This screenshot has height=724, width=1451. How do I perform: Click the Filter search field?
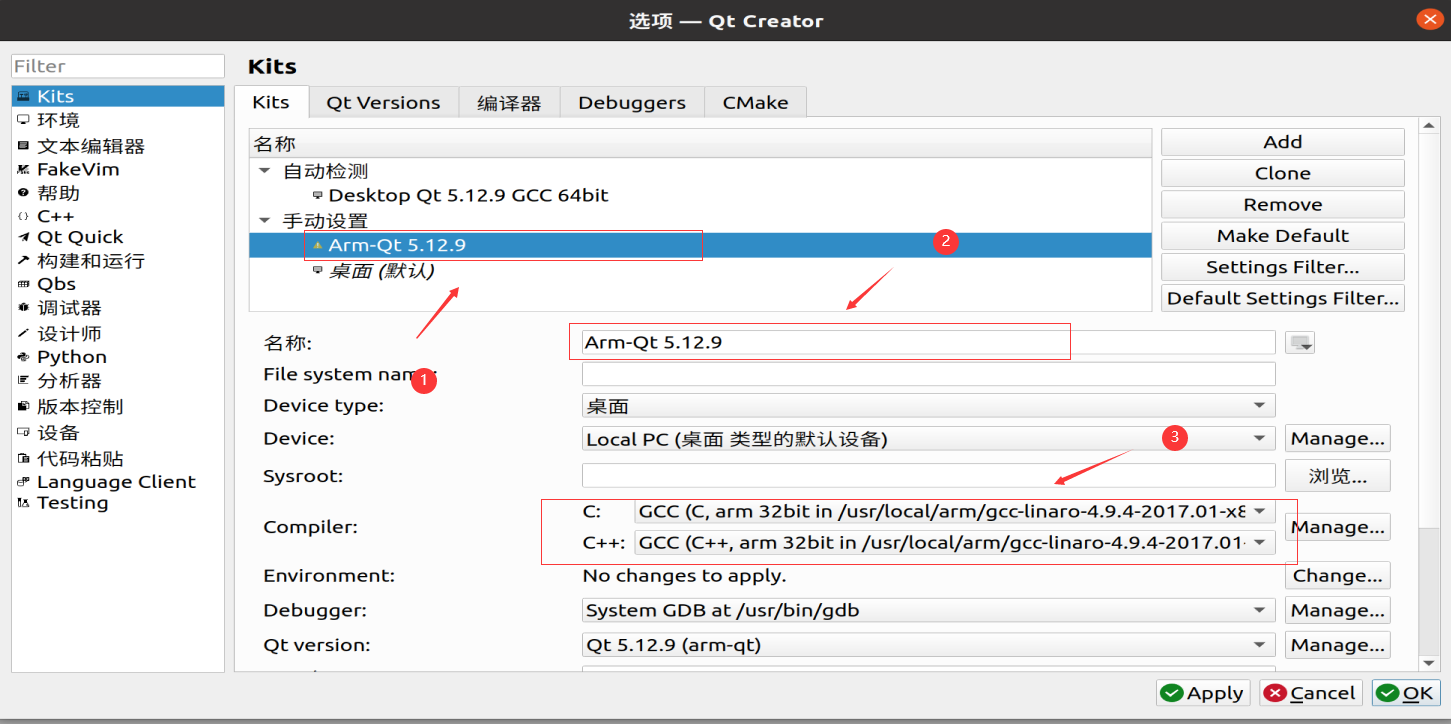pyautogui.click(x=118, y=66)
